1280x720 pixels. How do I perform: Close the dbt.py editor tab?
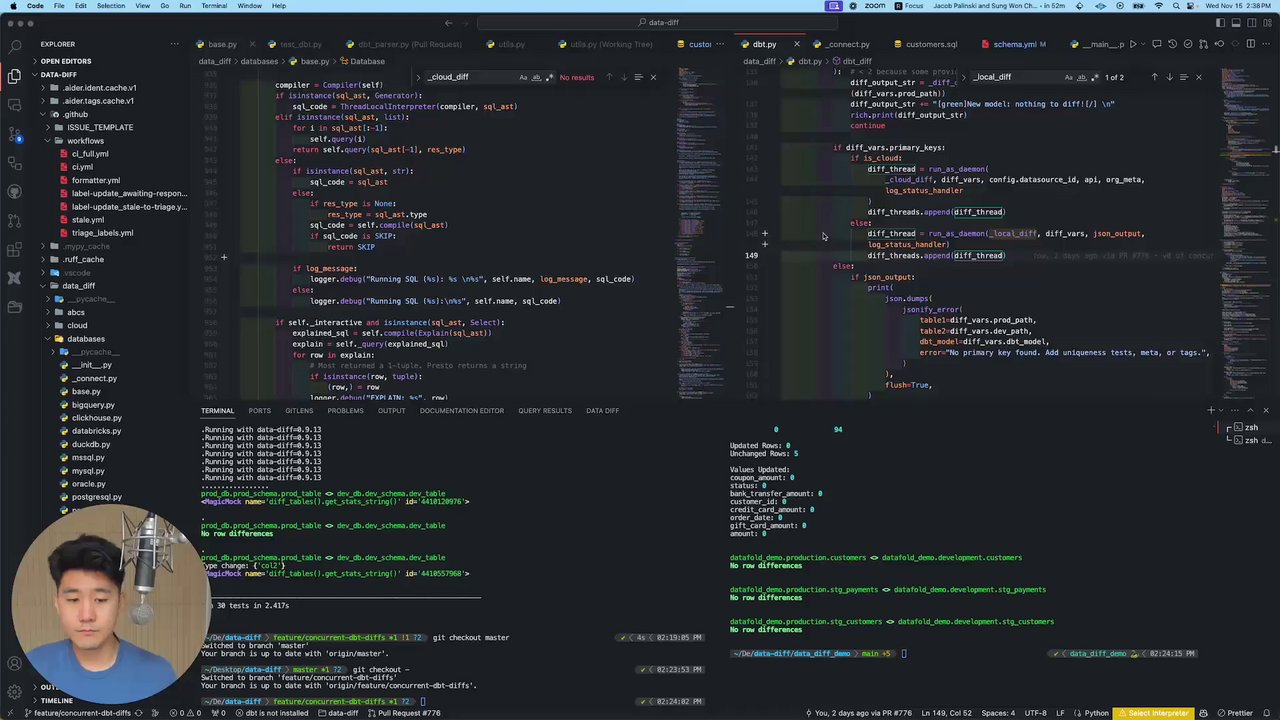pyautogui.click(x=796, y=44)
